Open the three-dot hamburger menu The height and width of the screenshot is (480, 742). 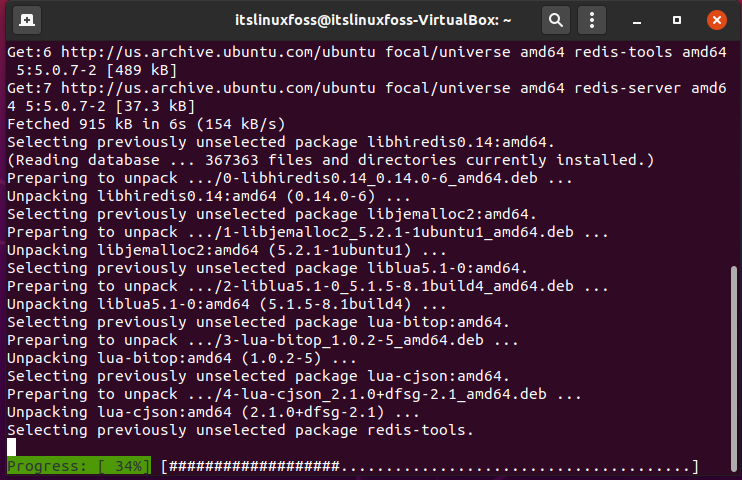point(592,20)
